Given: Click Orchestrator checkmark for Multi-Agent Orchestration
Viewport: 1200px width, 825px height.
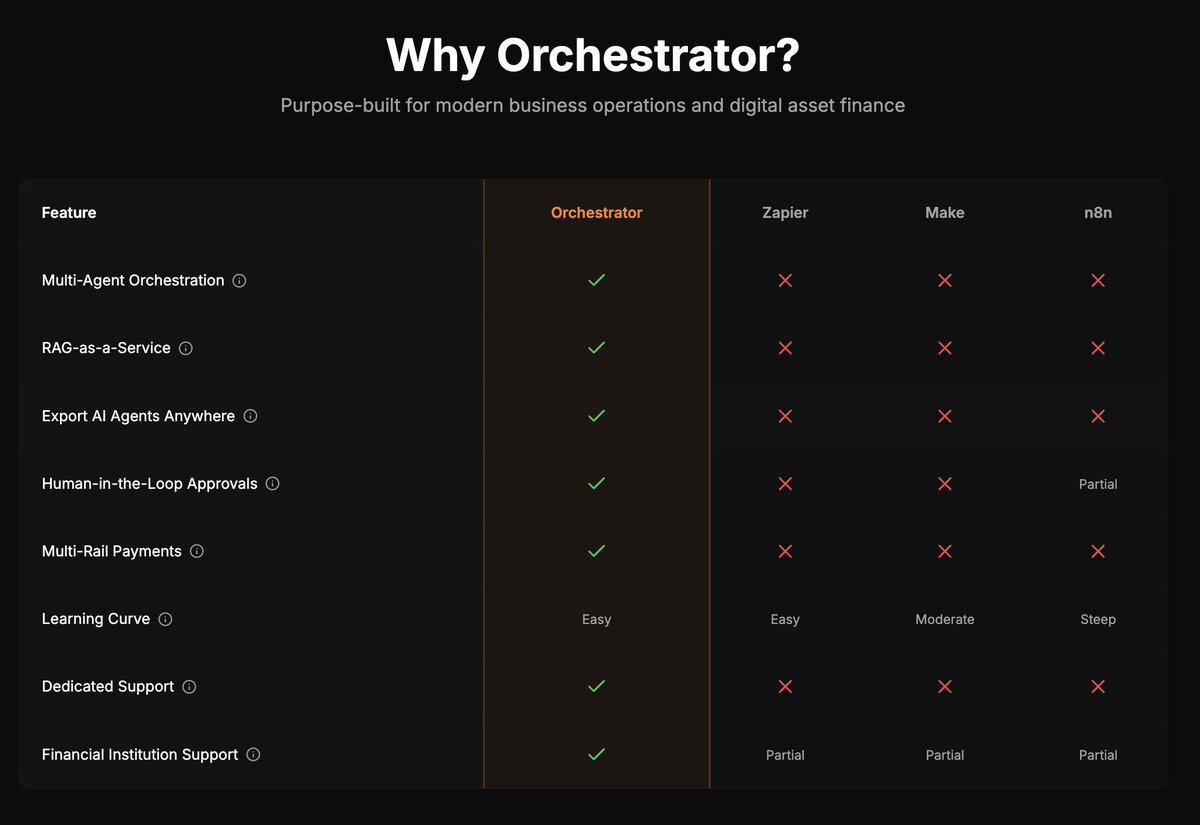Looking at the screenshot, I should coord(596,281).
